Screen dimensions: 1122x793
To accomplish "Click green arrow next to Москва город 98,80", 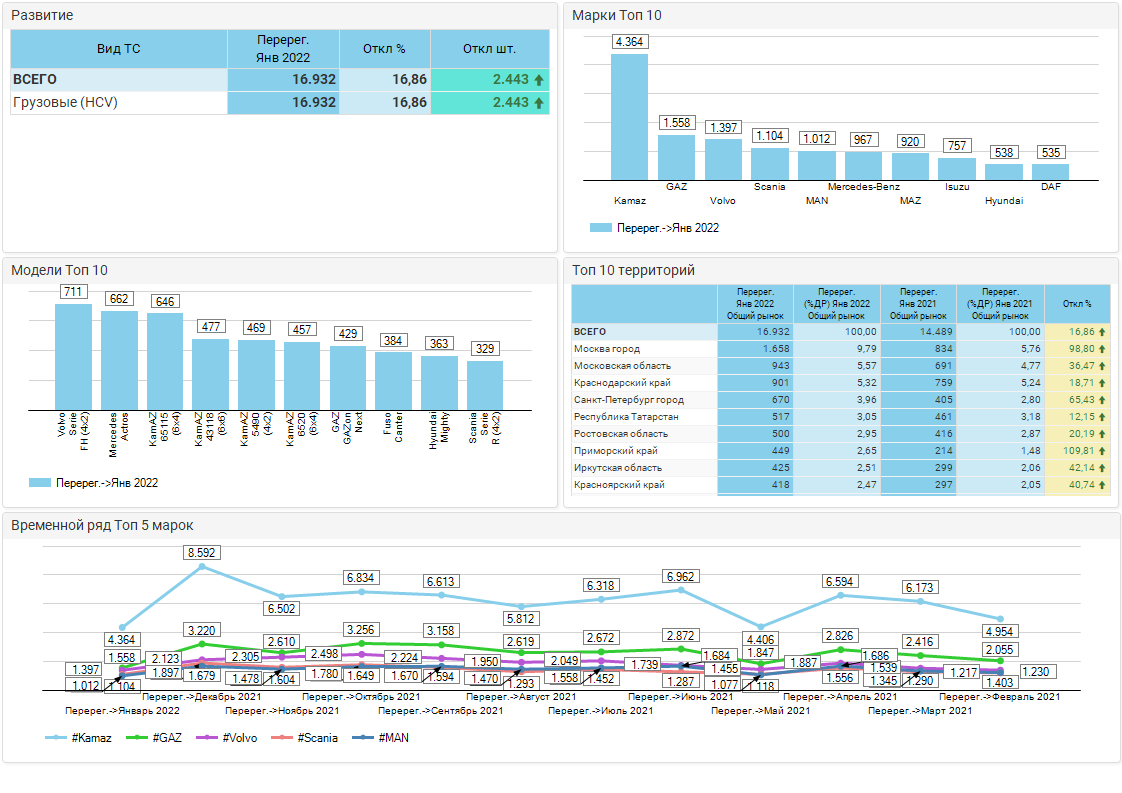I will (1102, 349).
